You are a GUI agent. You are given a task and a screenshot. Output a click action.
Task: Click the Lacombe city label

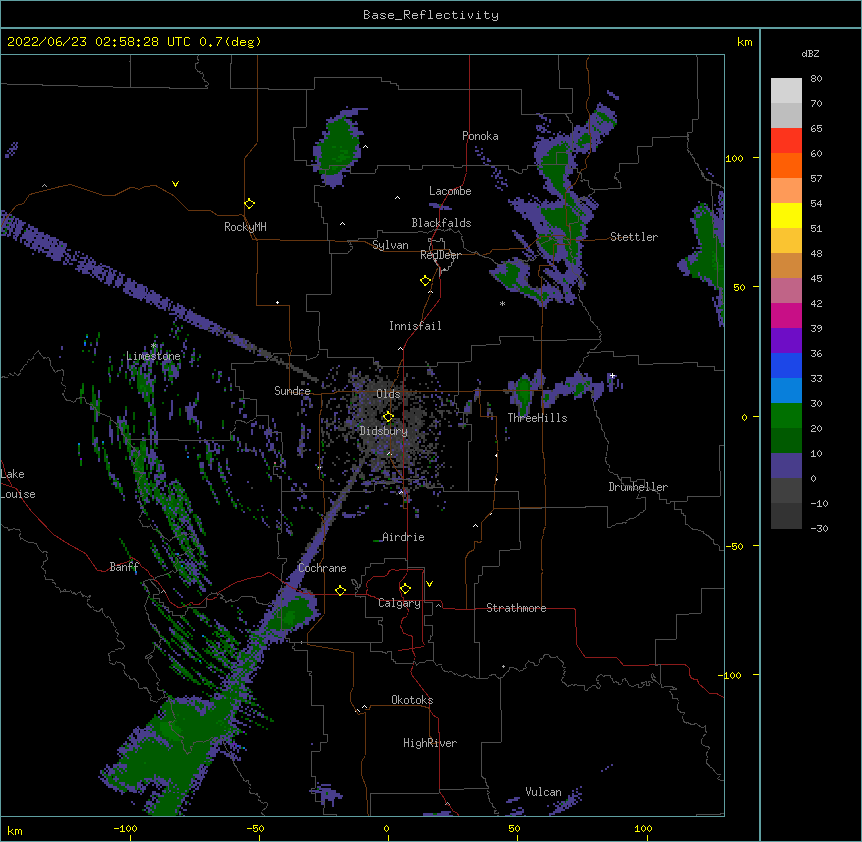(450, 191)
